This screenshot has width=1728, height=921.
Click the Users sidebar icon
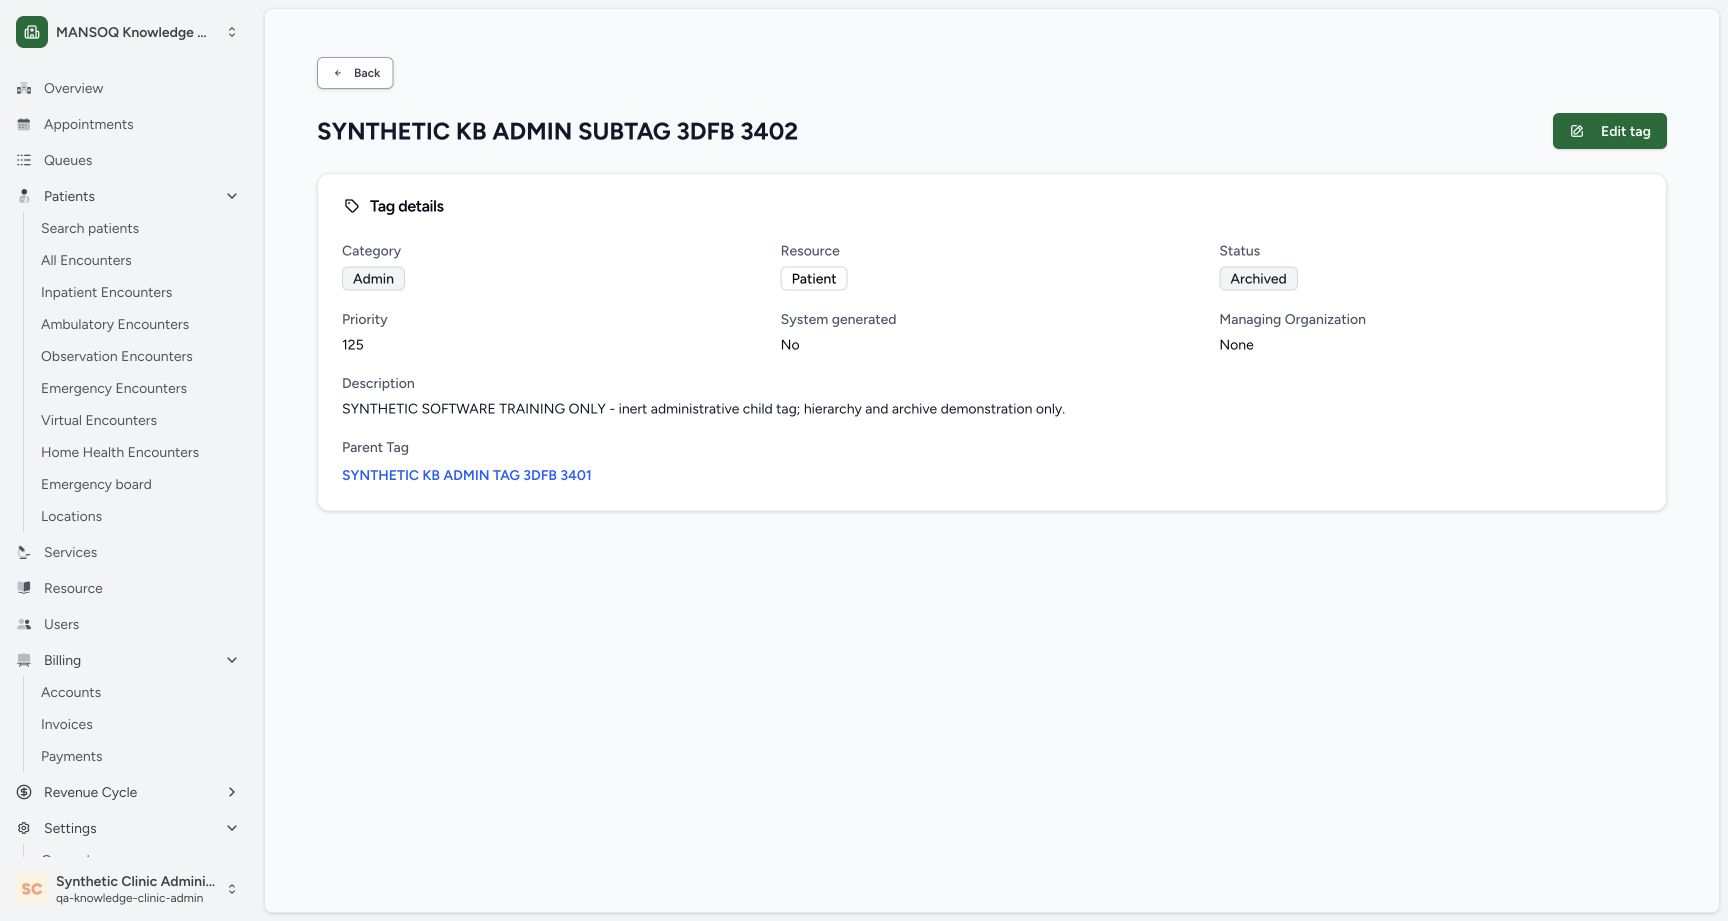(x=24, y=624)
